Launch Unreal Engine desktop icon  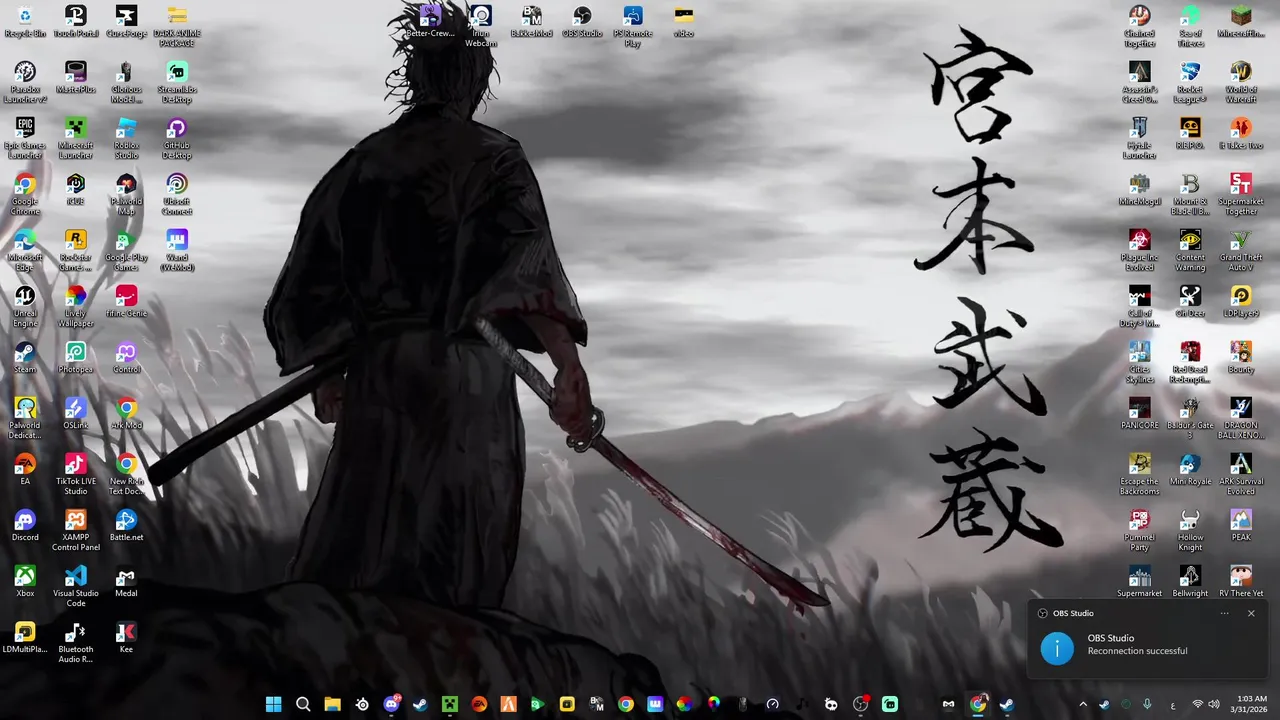pyautogui.click(x=25, y=307)
